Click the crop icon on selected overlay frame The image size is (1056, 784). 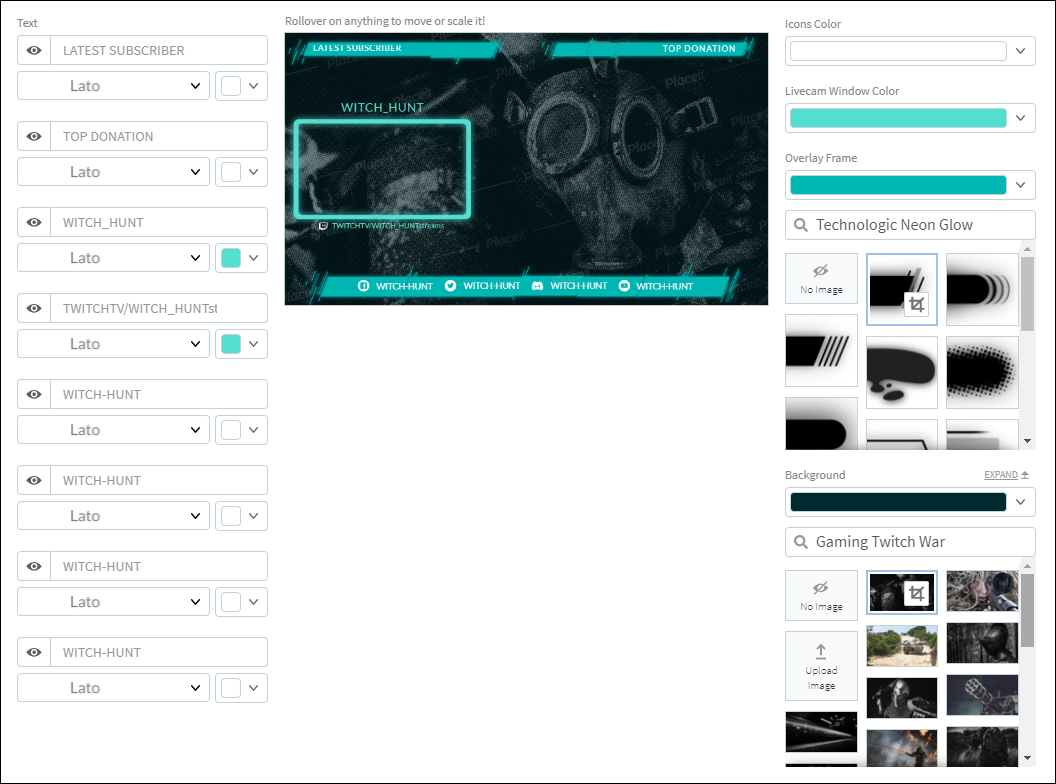coord(917,304)
